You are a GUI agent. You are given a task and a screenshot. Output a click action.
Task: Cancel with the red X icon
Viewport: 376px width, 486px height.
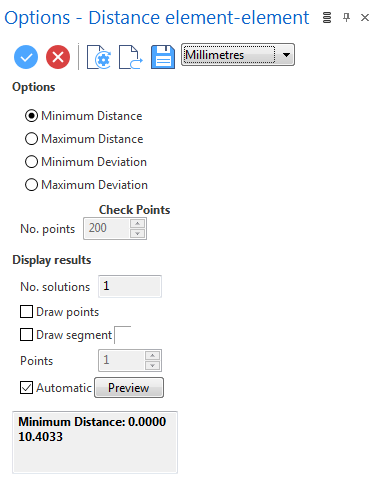58,57
